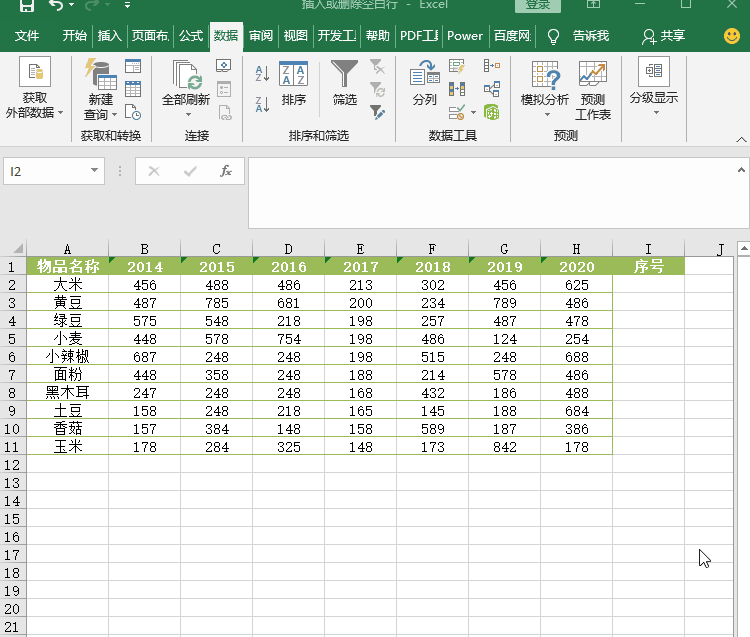Click the Recent Sources icon
The width and height of the screenshot is (750, 637).
point(133,112)
